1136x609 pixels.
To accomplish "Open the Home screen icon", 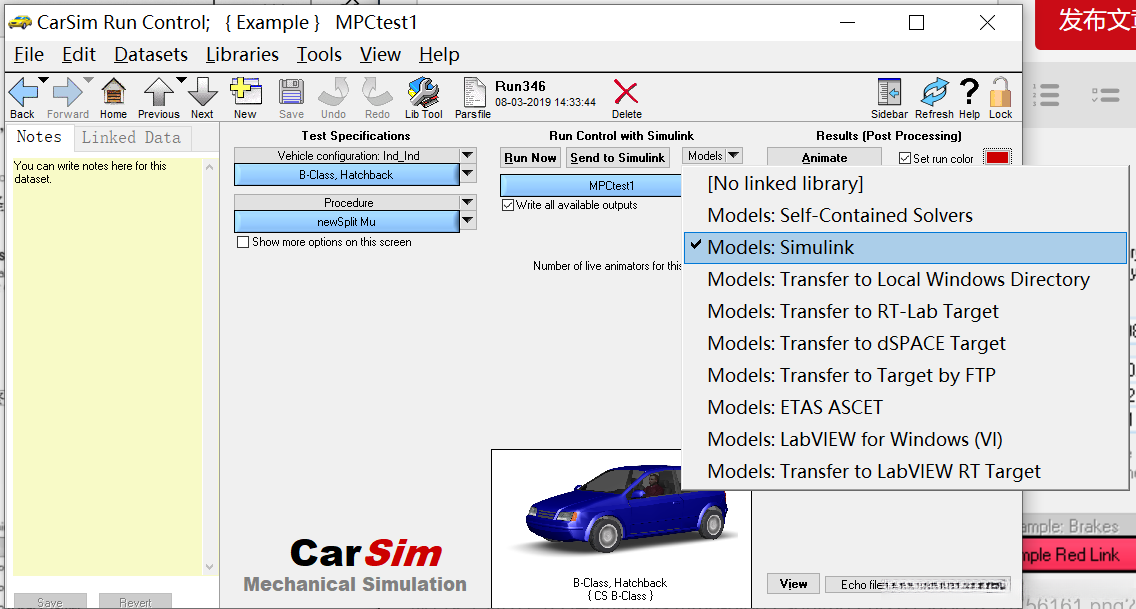I will pos(113,92).
